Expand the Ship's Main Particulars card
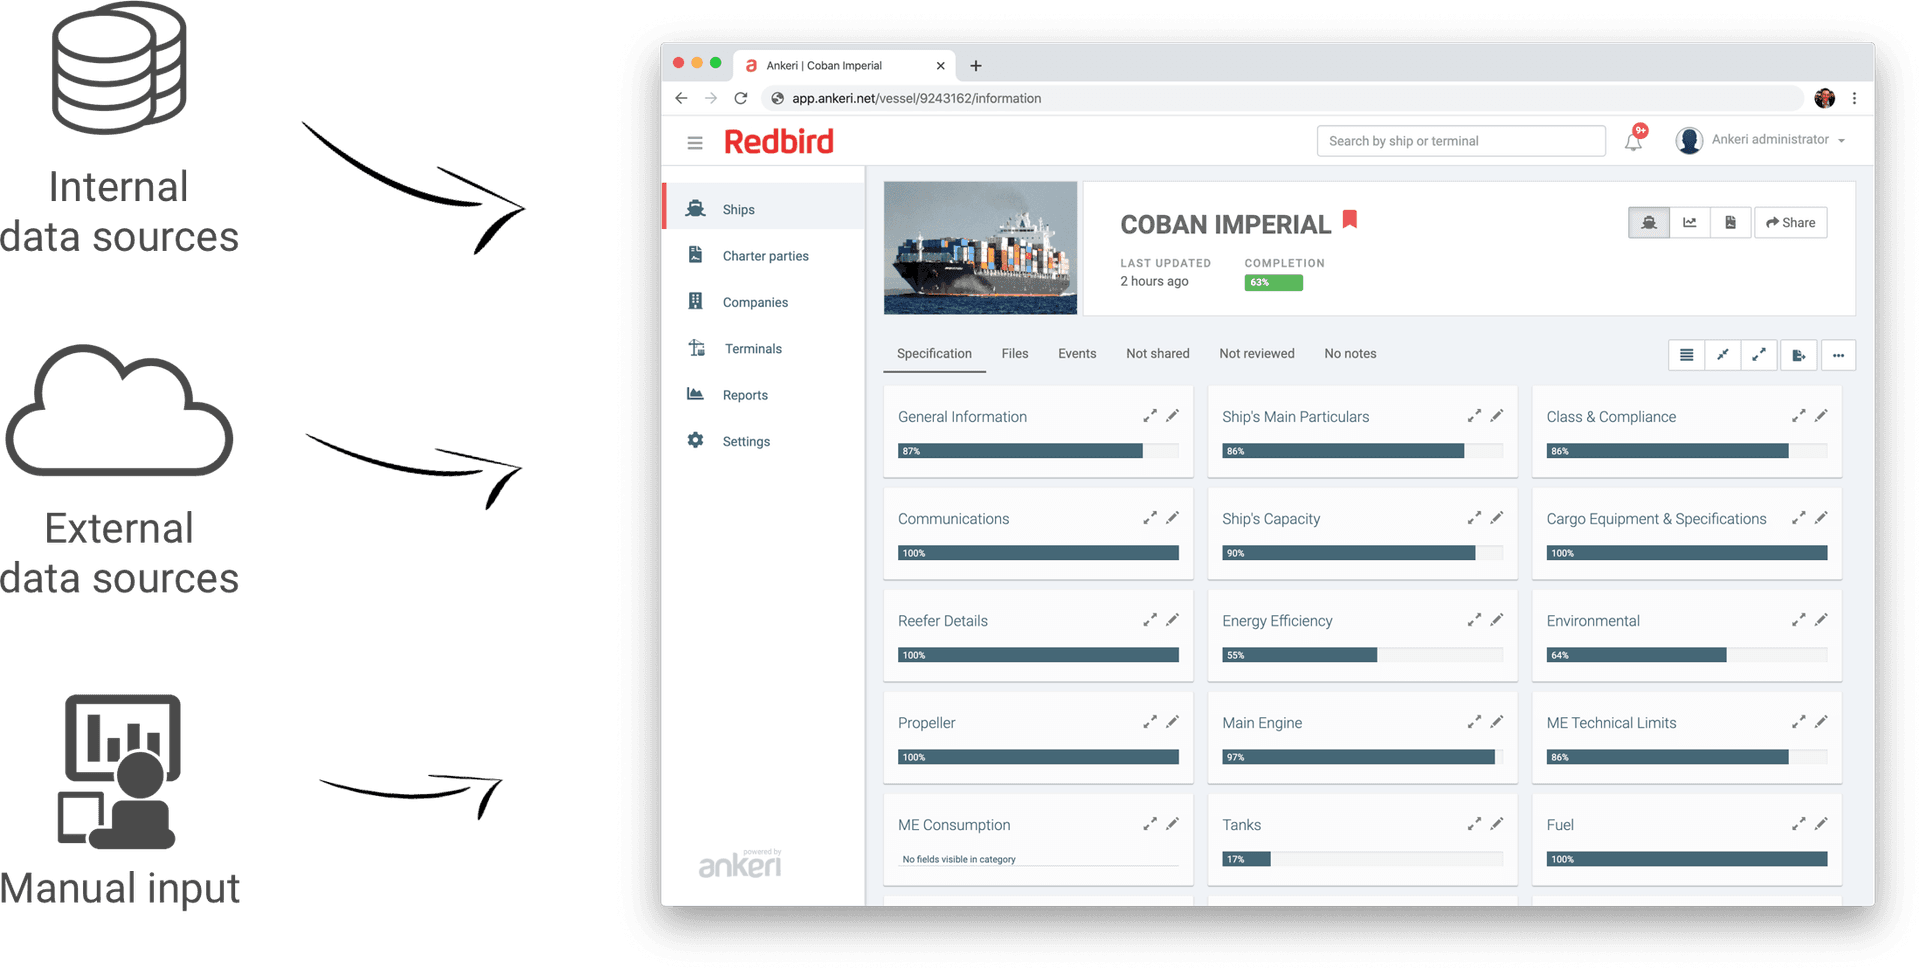Screen dimensions: 1920x969 1474,416
